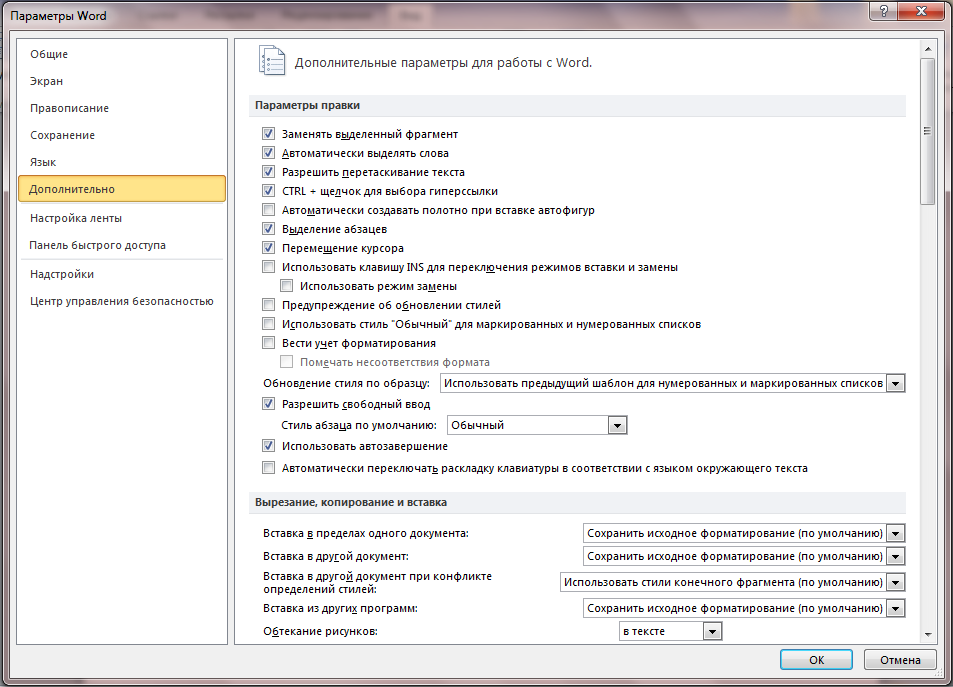Click the Help question mark button
This screenshot has height=687, width=953.
coord(884,10)
